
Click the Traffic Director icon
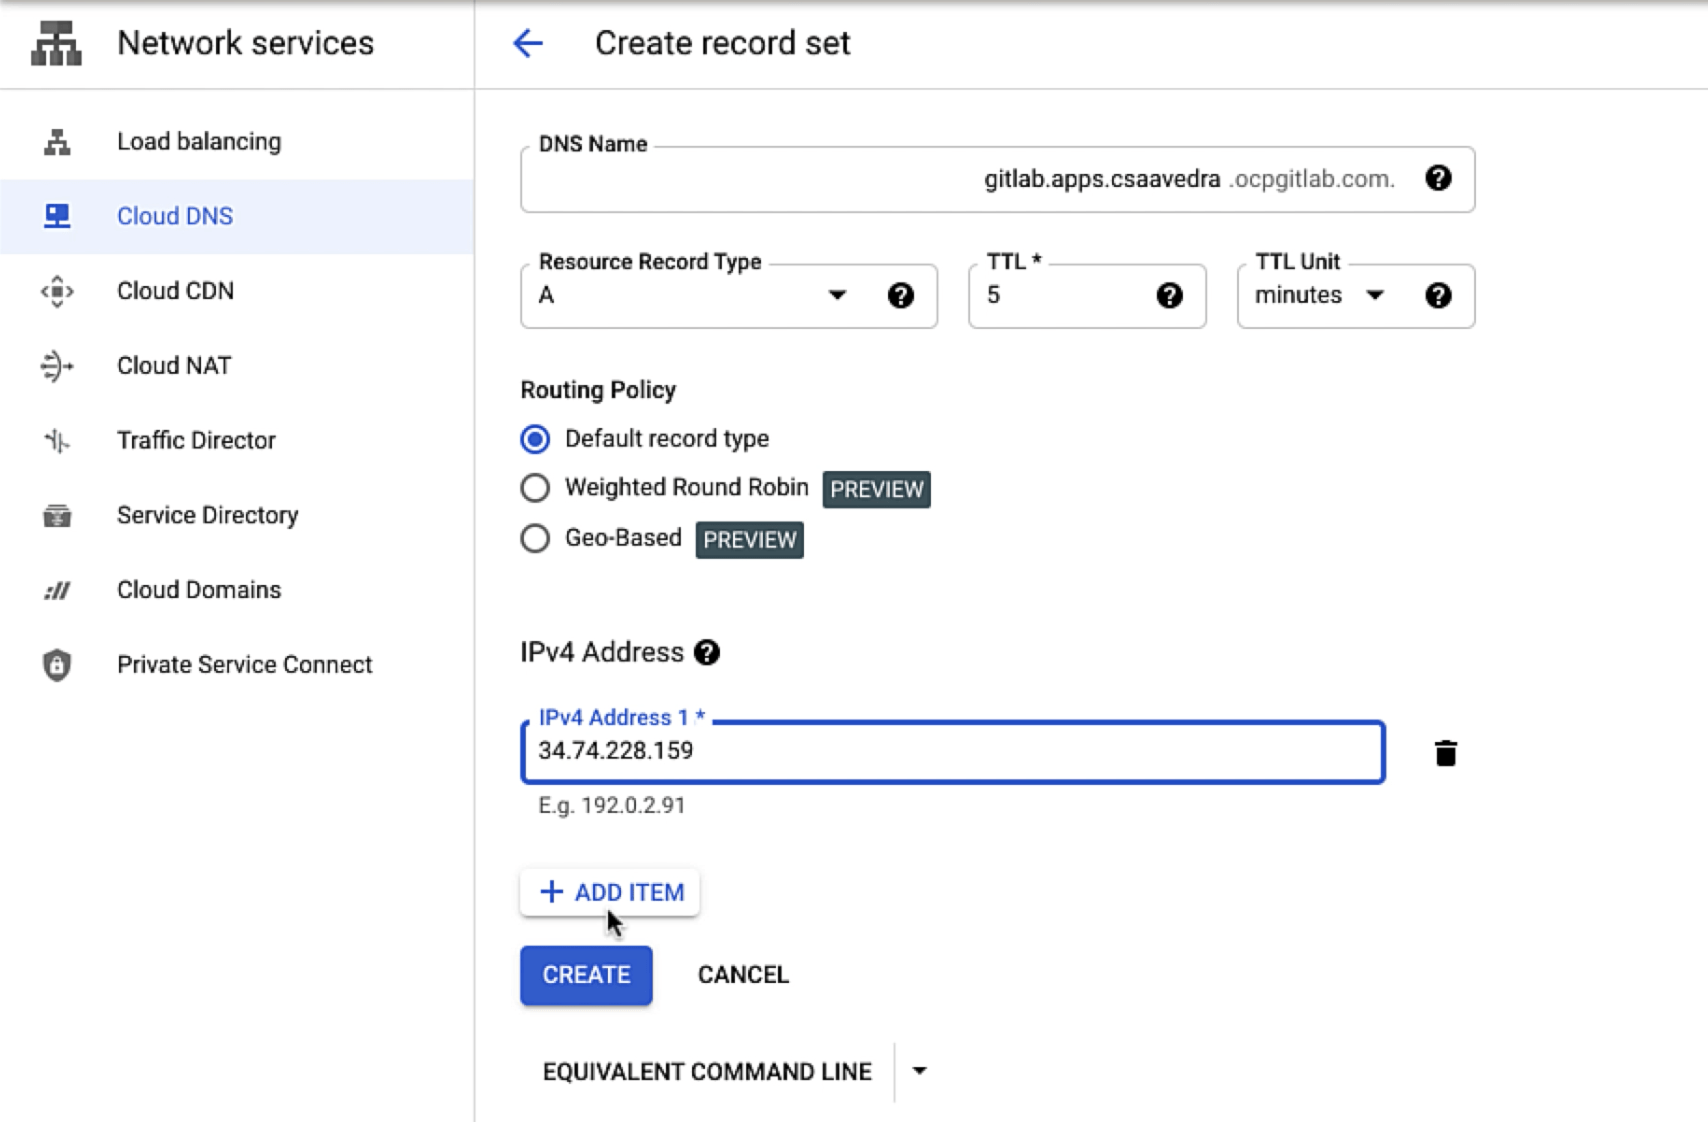coord(57,440)
